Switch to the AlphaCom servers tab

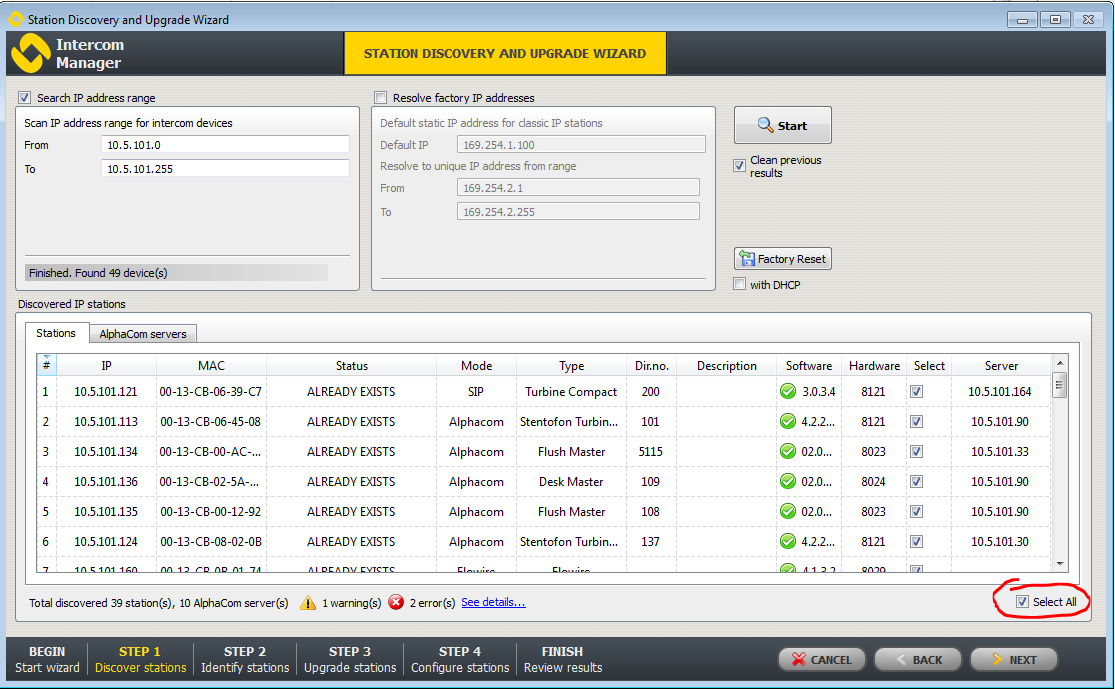142,334
